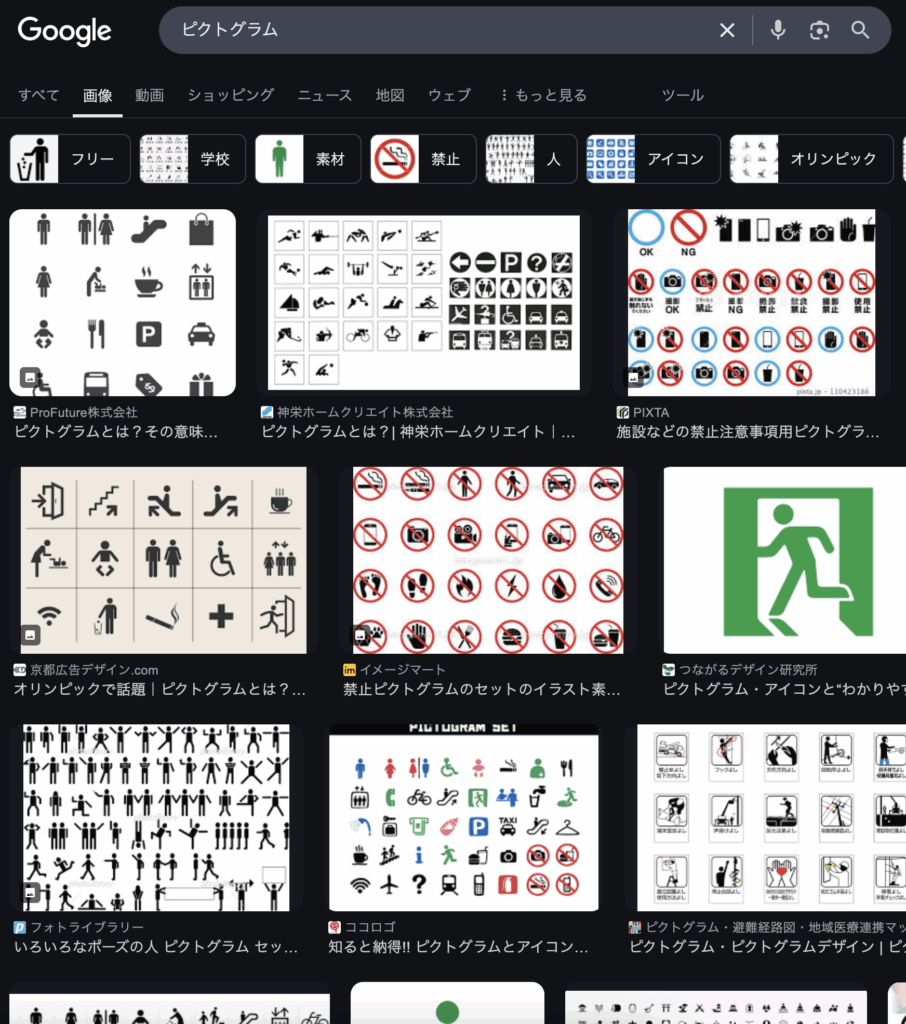Open the ショッピング tab

[231, 95]
